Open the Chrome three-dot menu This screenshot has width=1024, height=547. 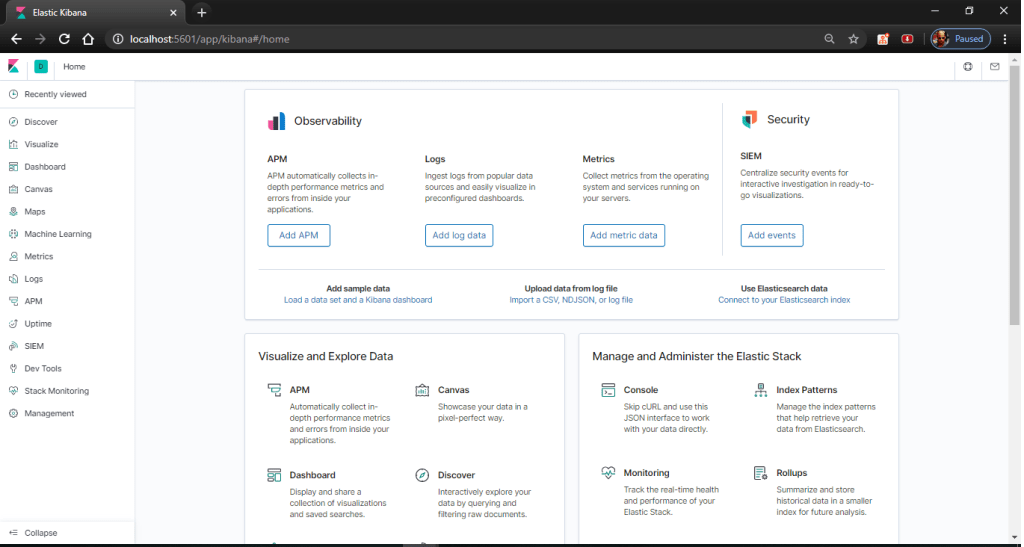[1004, 39]
